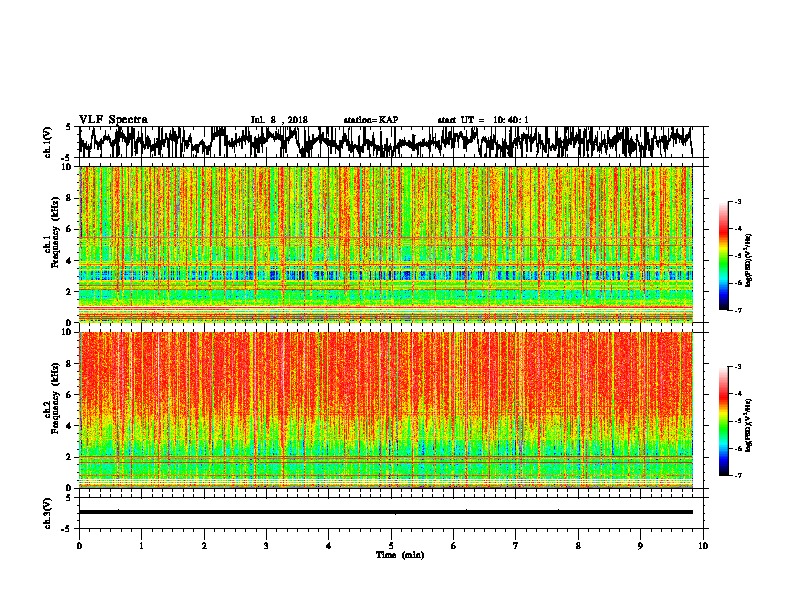The height and width of the screenshot is (612, 792).
Task: Click the "ch.1(V)" axis label
Action: [x=48, y=142]
